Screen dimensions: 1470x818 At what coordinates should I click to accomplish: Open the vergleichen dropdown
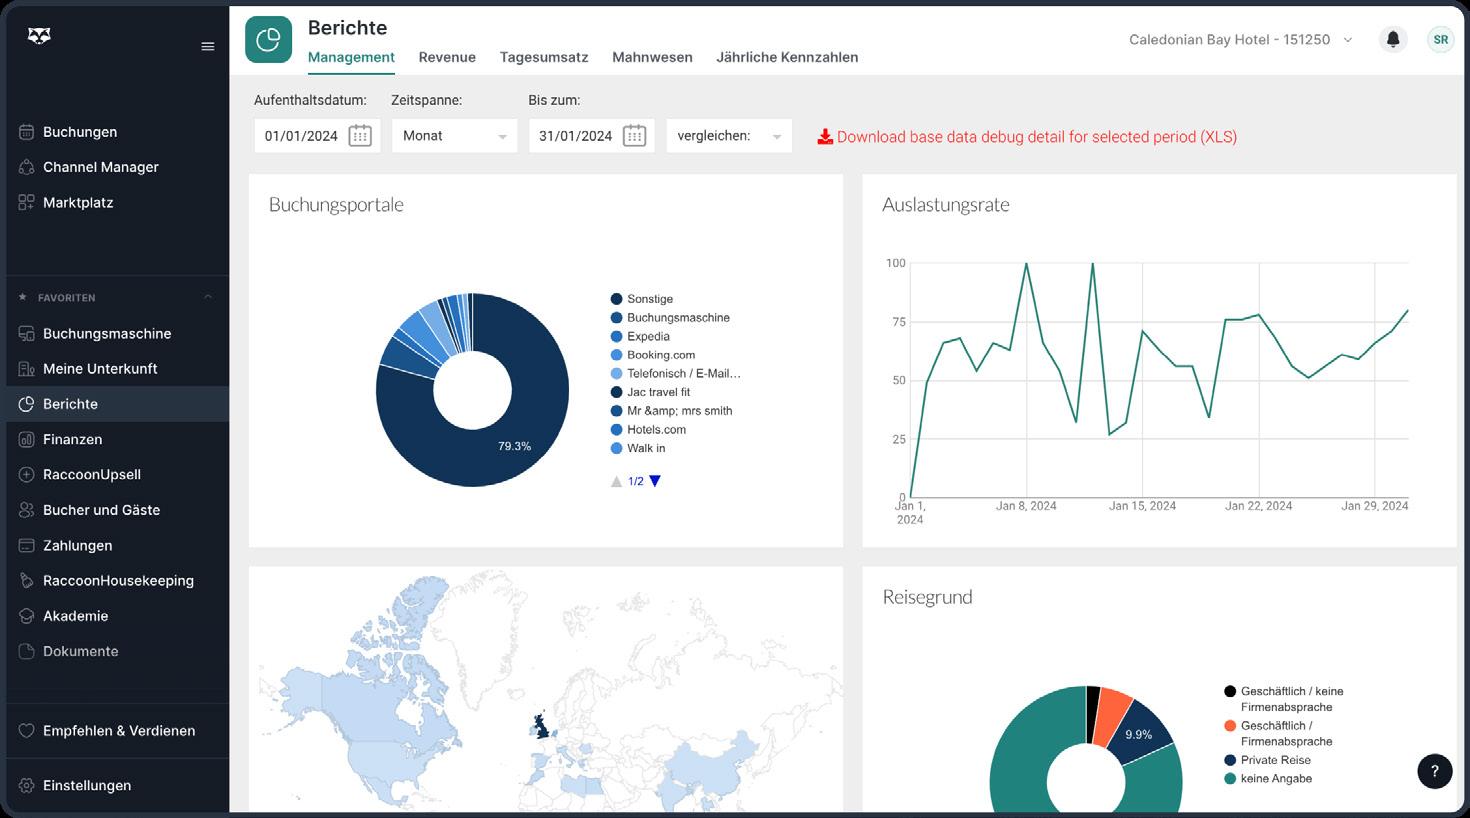point(729,136)
